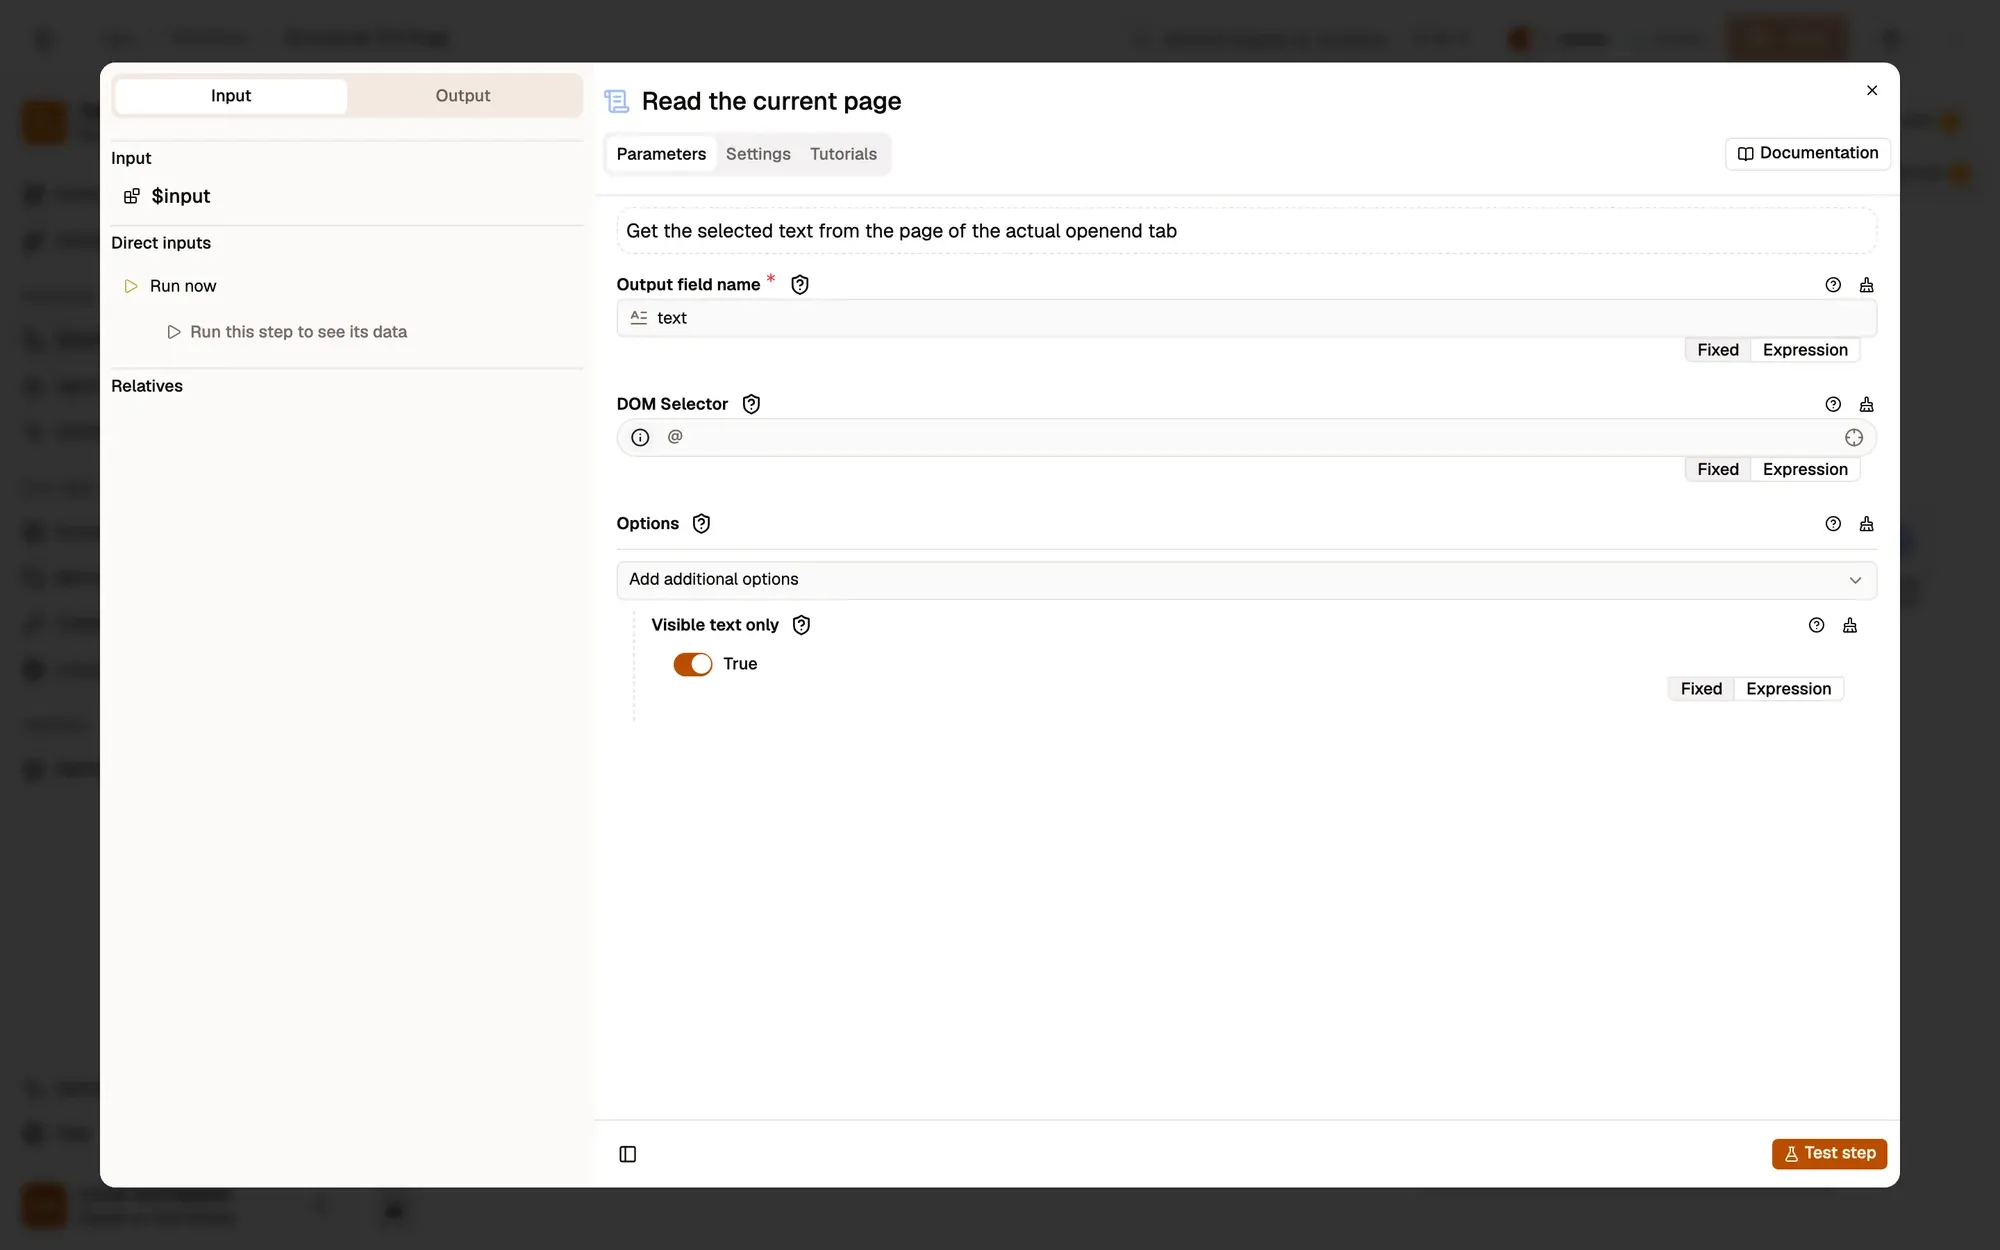
Task: Open the Documentation link button
Action: tap(1808, 153)
